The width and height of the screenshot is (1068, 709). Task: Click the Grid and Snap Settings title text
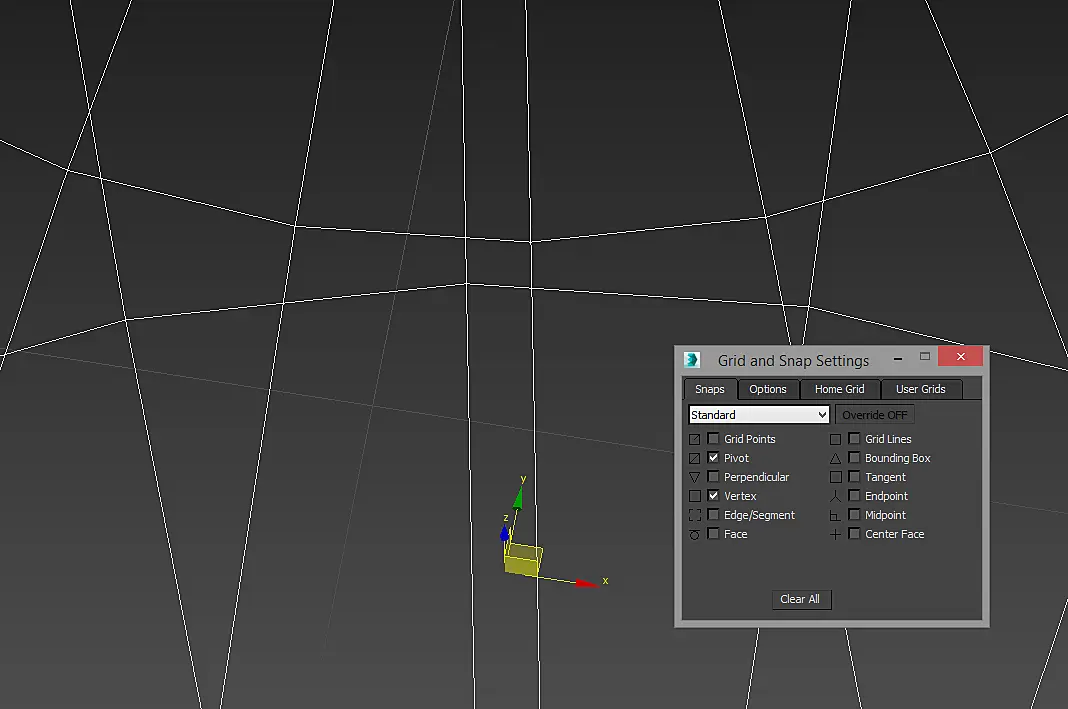point(793,360)
